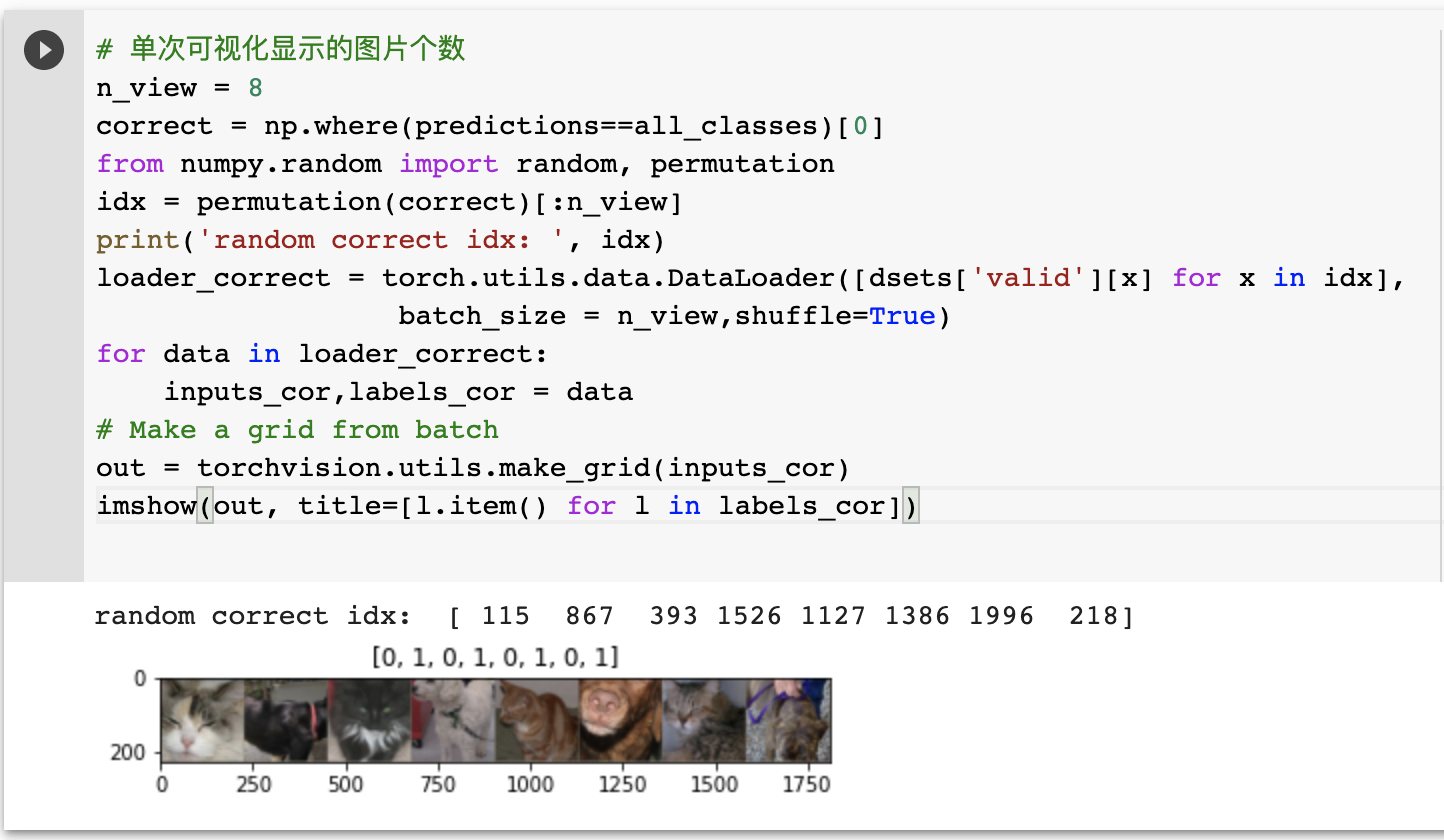Click the 'correct = np.where' code line

[490, 126]
